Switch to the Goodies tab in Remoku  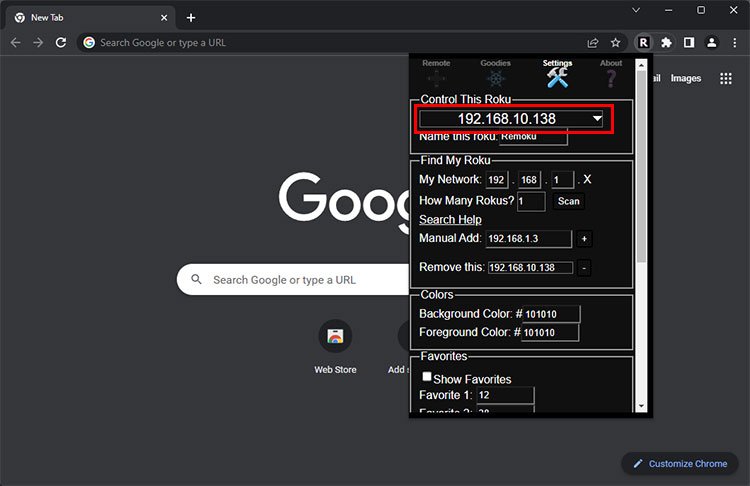click(496, 74)
